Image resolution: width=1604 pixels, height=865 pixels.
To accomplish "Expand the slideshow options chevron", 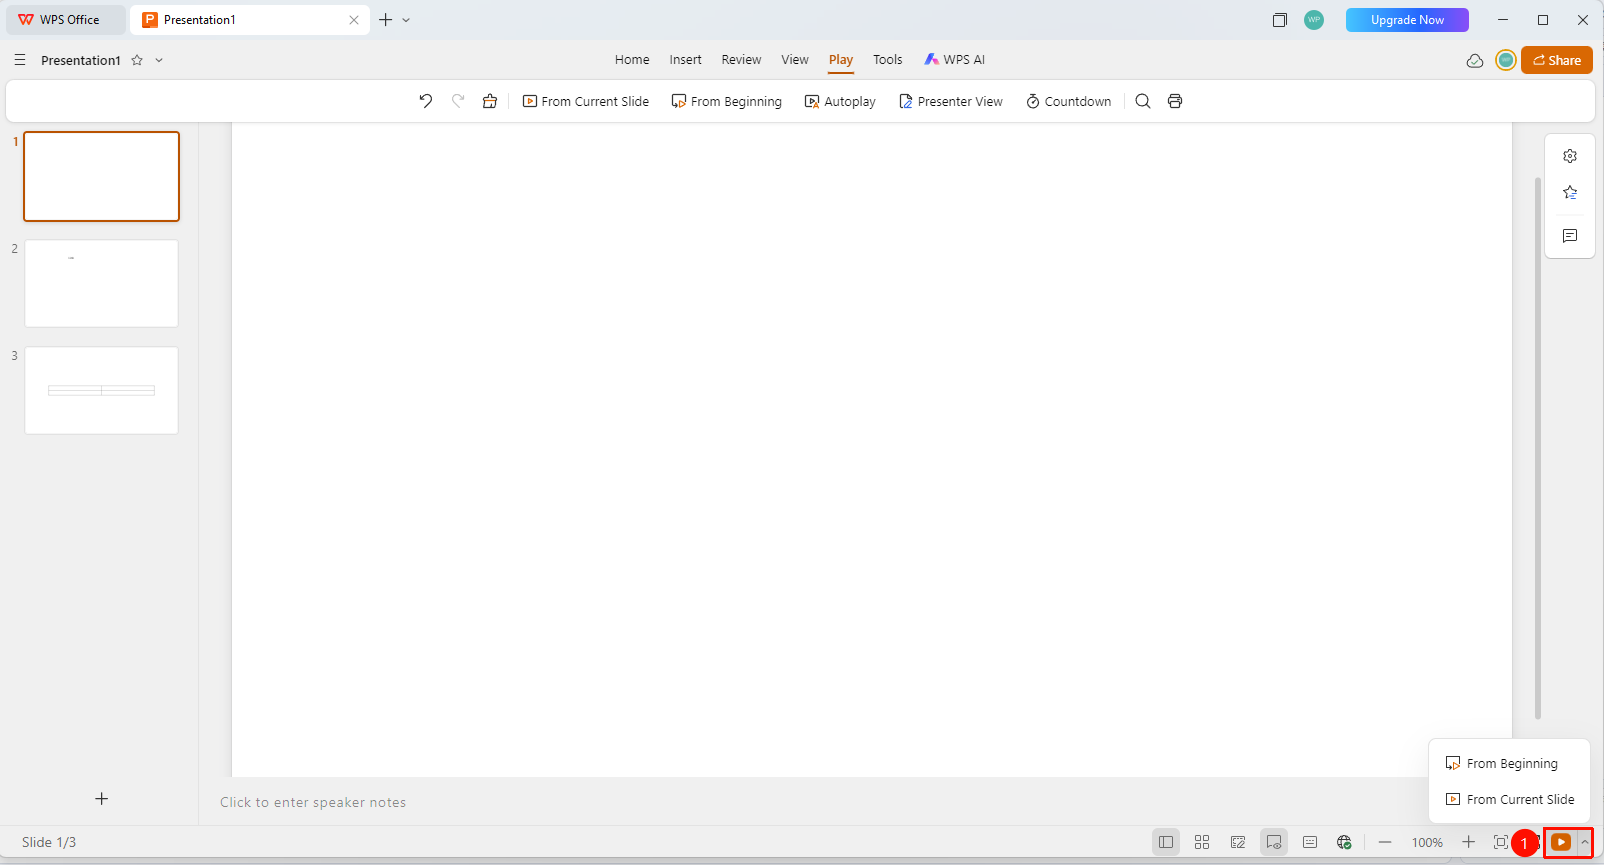I will coord(1585,842).
